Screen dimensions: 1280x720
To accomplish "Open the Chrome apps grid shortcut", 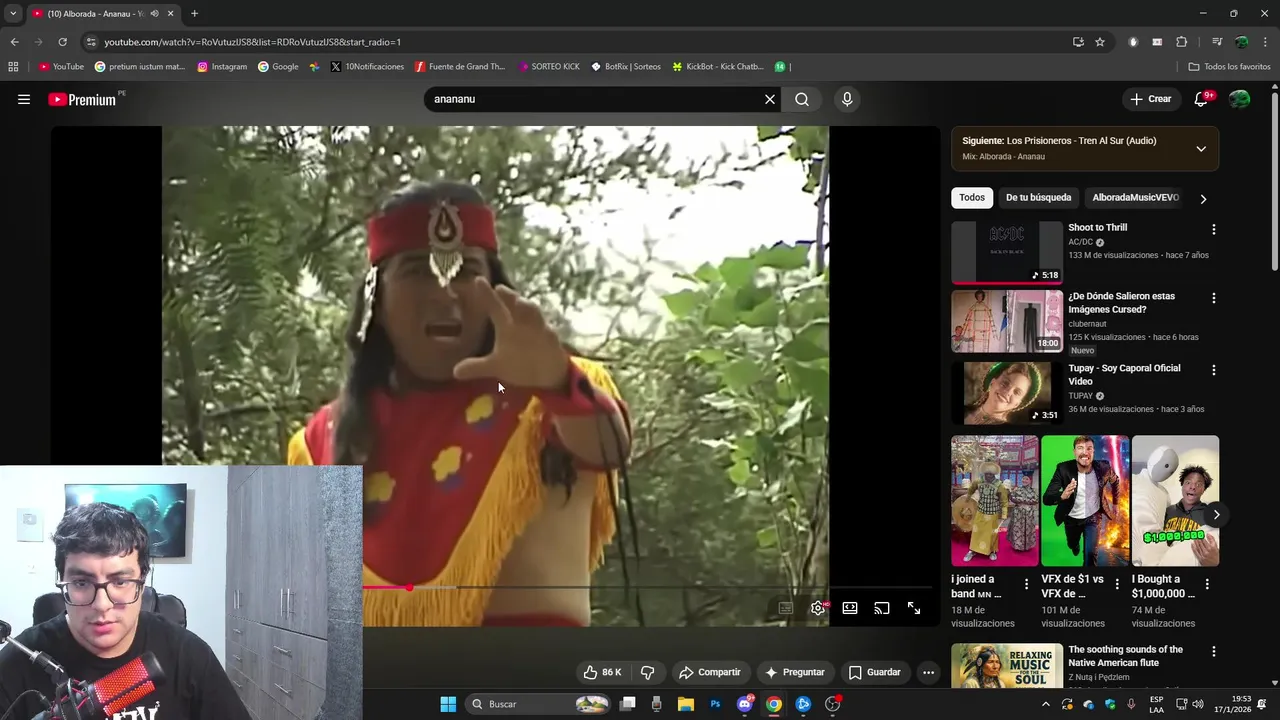I will pyautogui.click(x=13, y=67).
